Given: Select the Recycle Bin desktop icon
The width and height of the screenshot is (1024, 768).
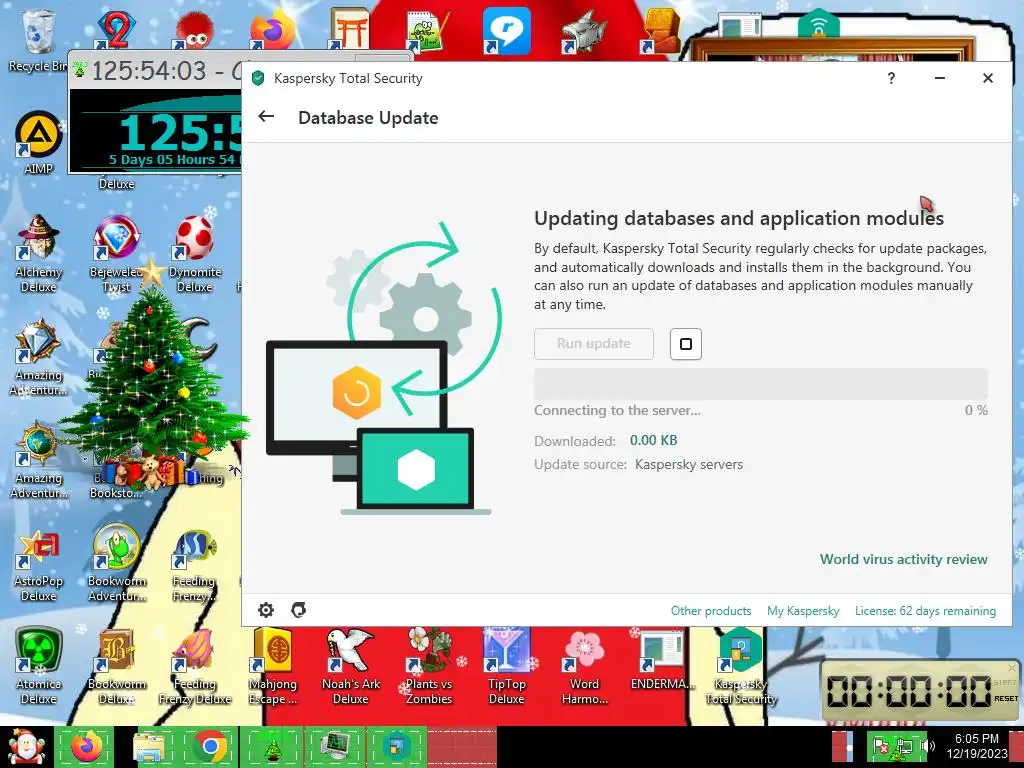Looking at the screenshot, I should coord(37,40).
